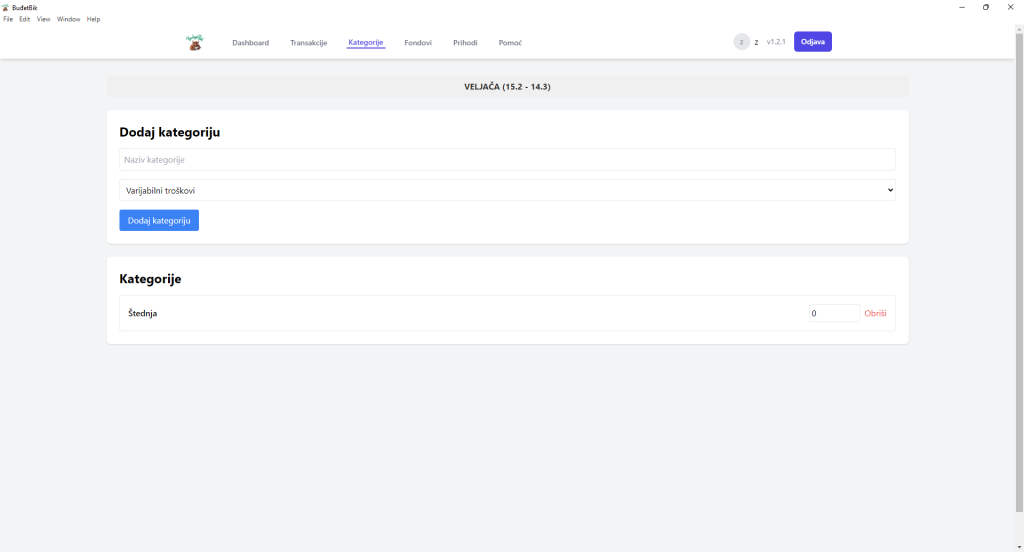Click the Štednja budget amount field
1024x552 pixels.
834,313
